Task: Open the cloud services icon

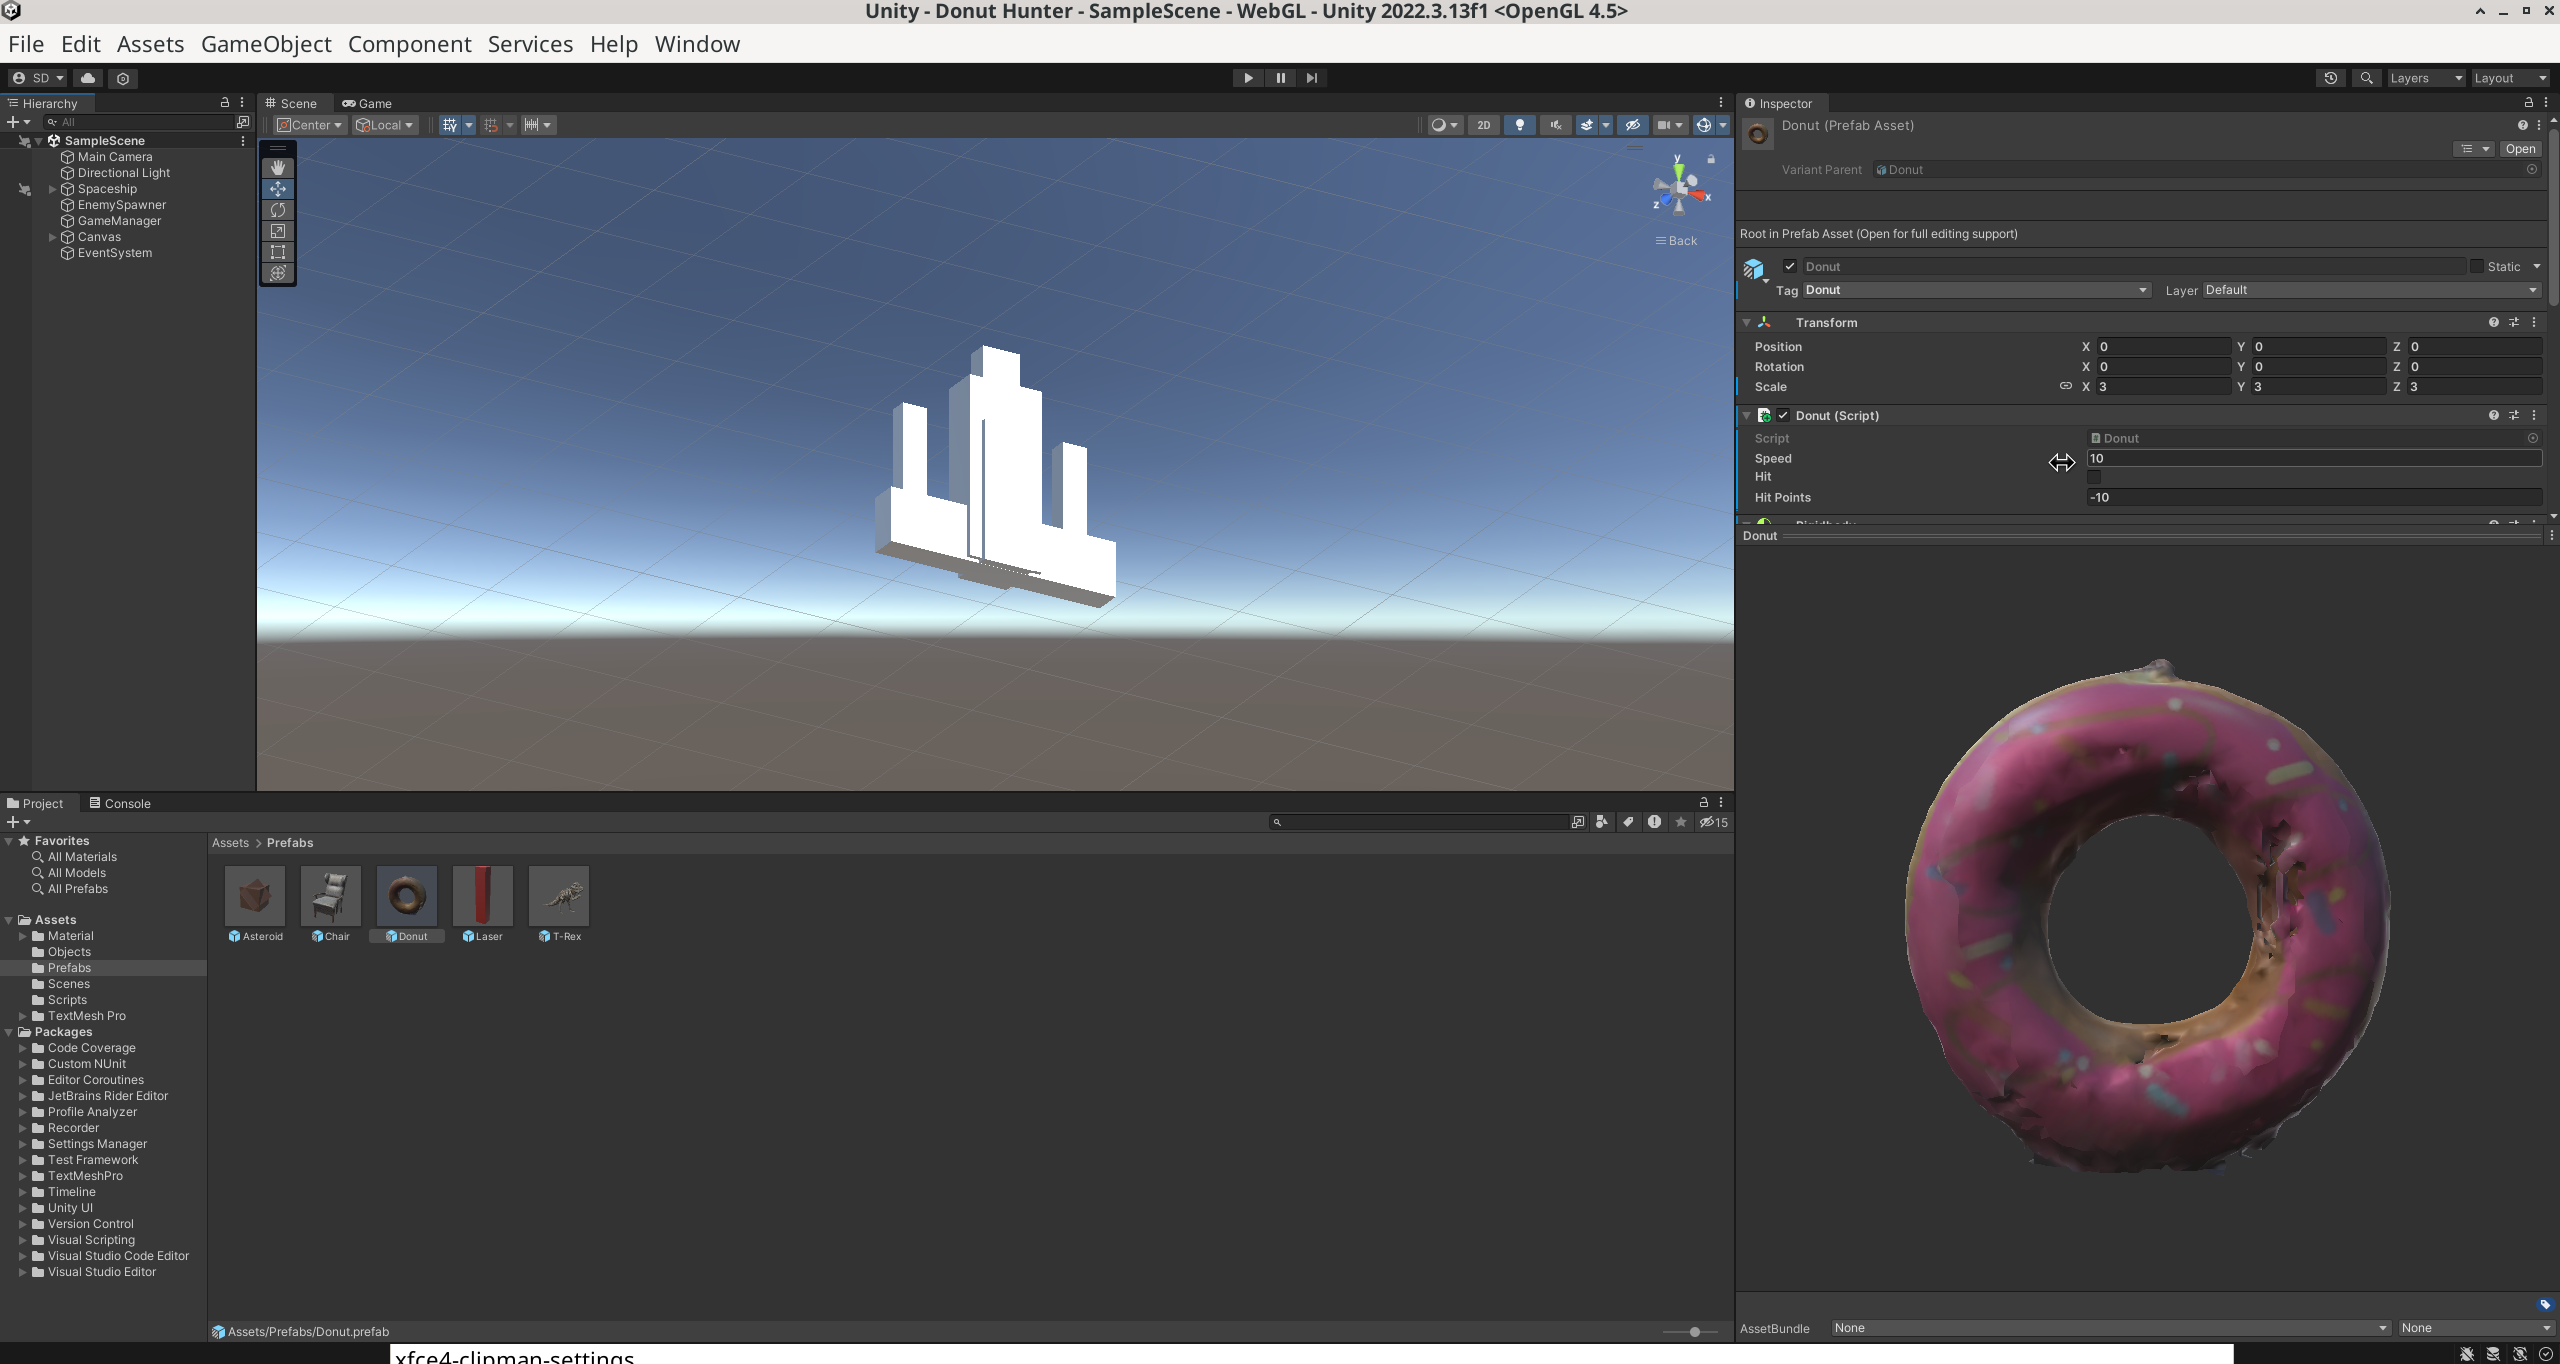Action: pyautogui.click(x=88, y=78)
